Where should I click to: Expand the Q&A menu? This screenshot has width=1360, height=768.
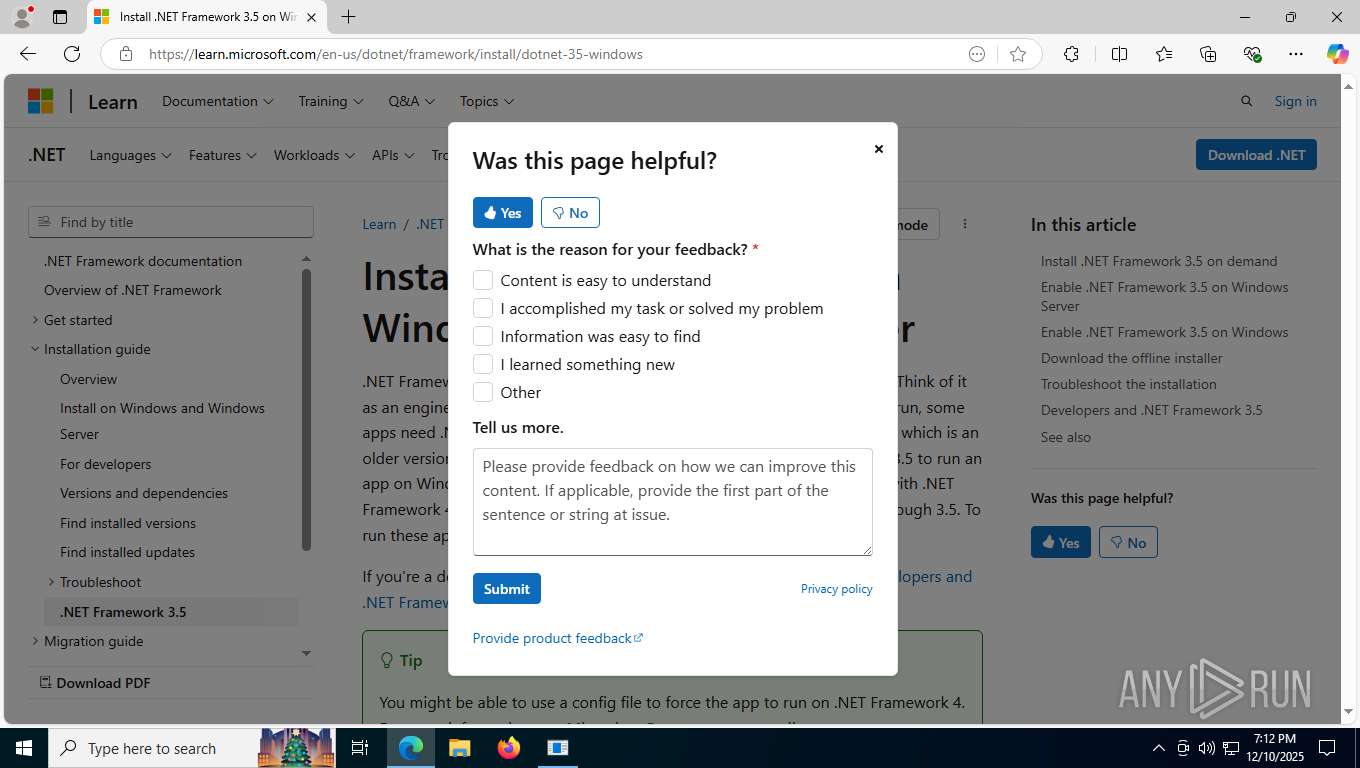tap(412, 101)
